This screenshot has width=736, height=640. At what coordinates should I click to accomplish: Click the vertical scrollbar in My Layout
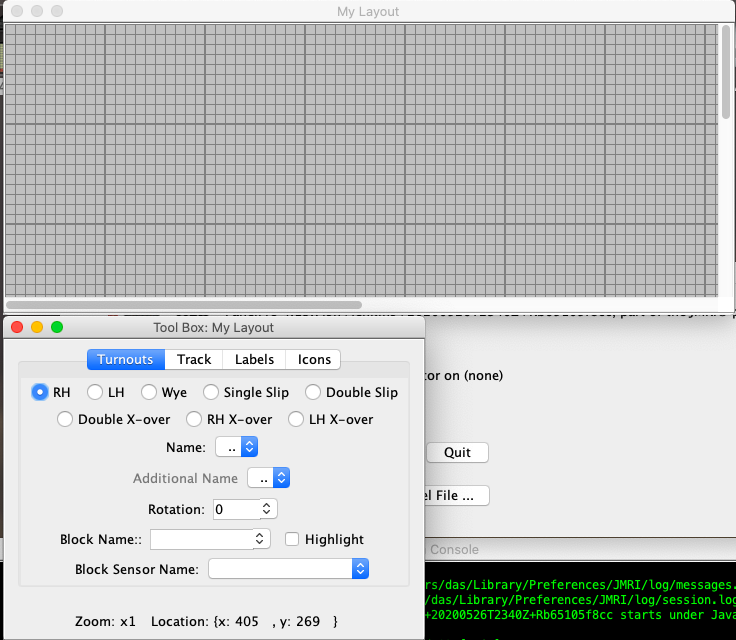(726, 72)
